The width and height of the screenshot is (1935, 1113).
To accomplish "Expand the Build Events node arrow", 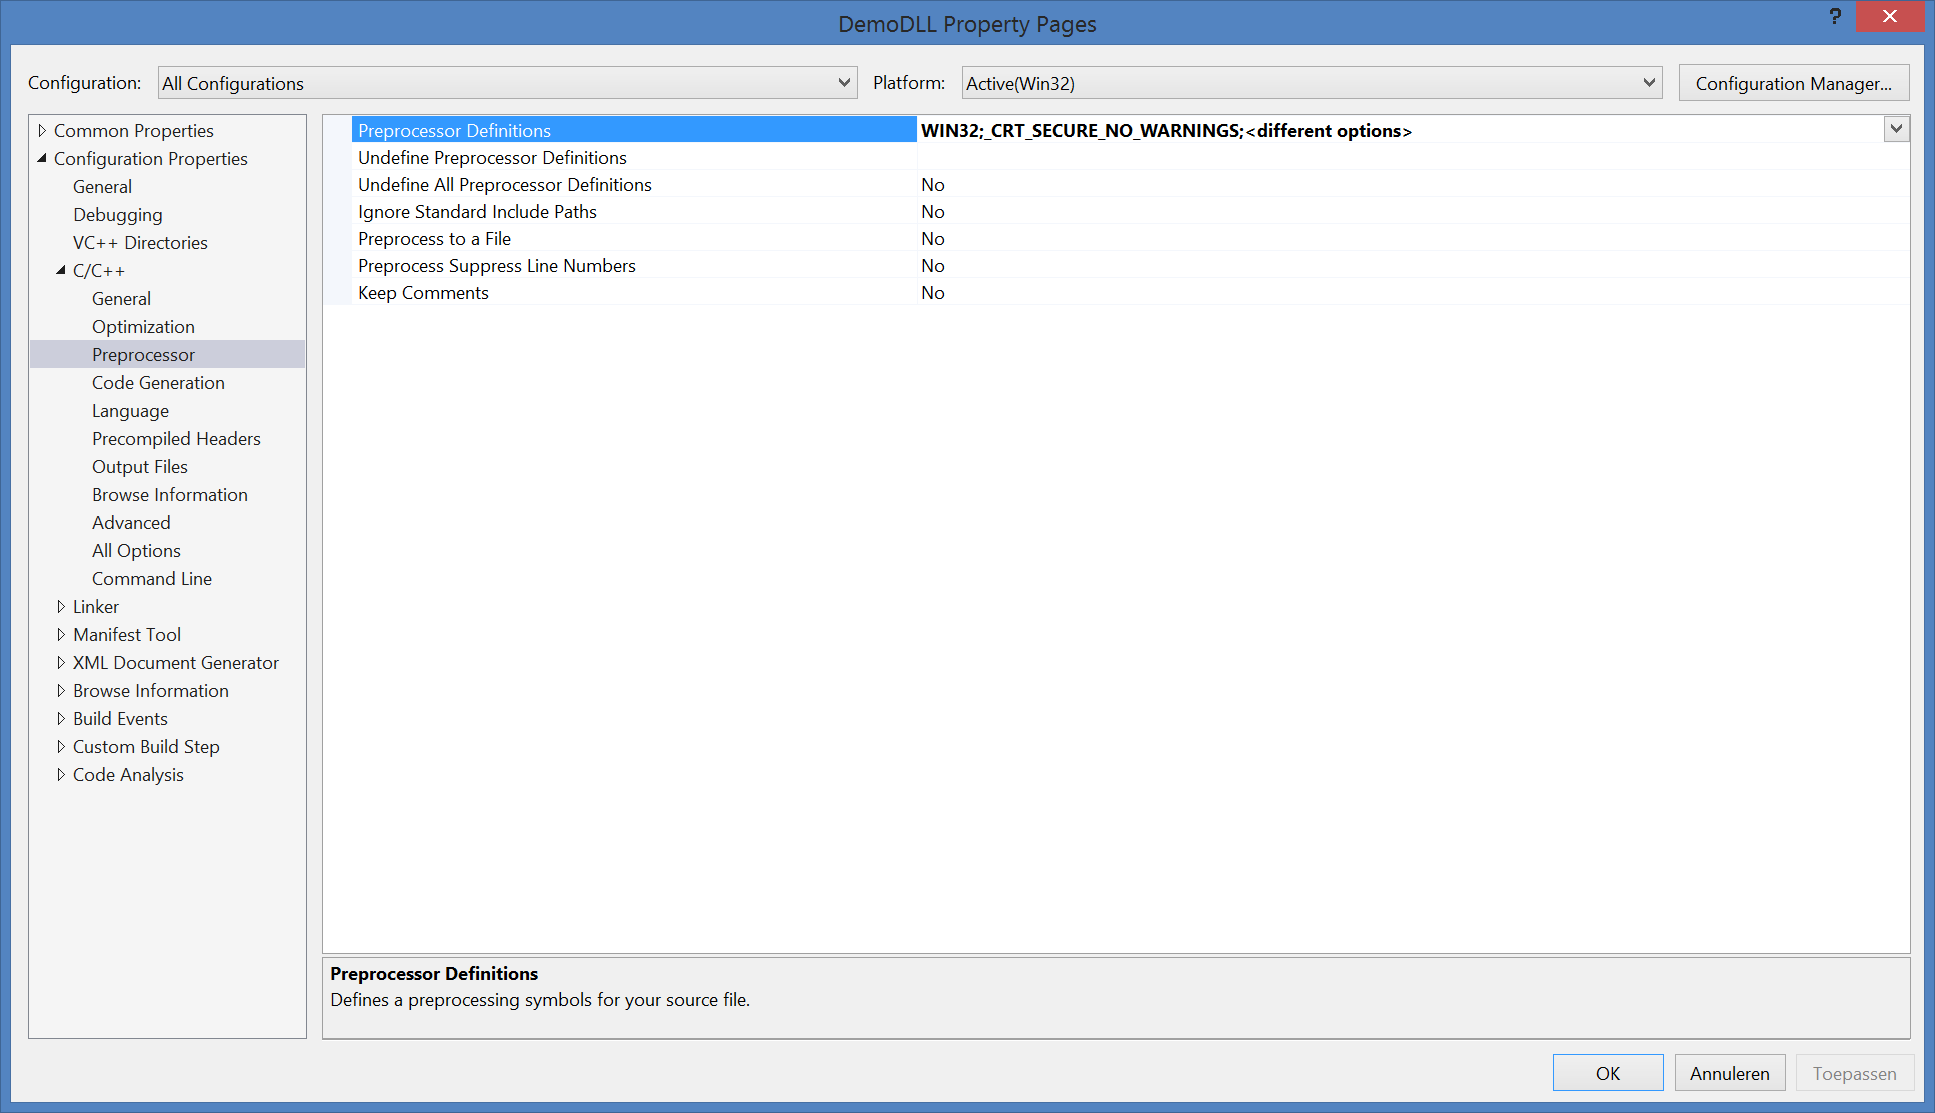I will 61,718.
